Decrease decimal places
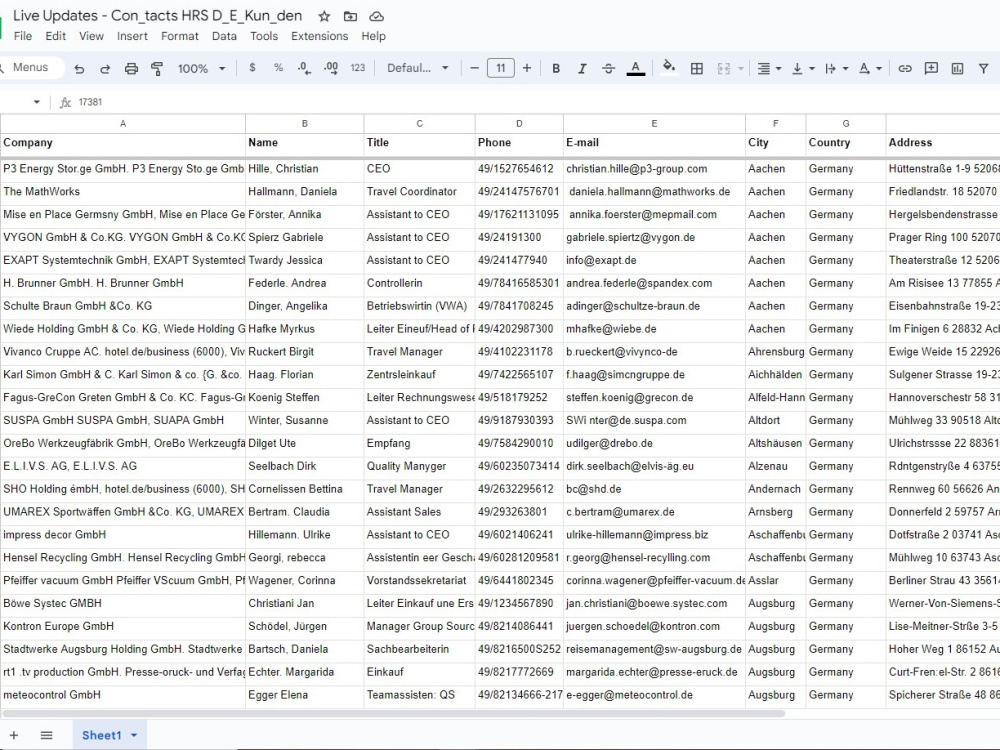1000x750 pixels. tap(304, 68)
